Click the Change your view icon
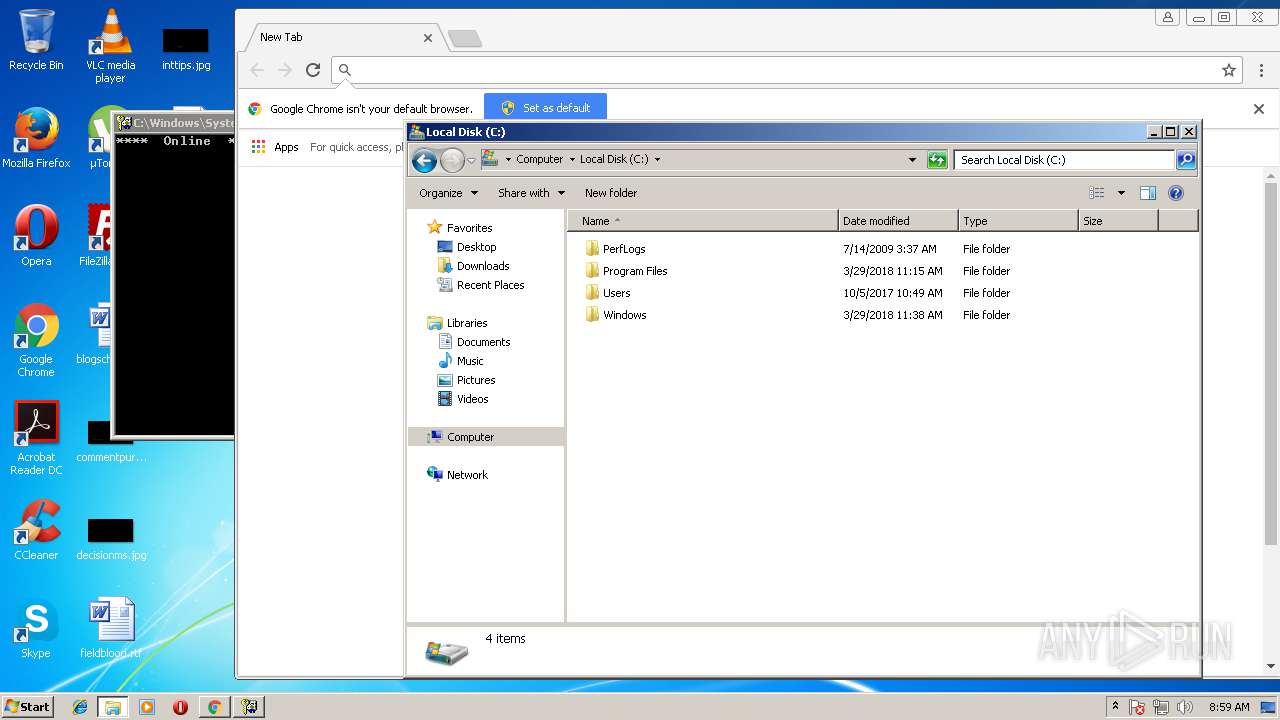The image size is (1280, 720). (x=1097, y=193)
